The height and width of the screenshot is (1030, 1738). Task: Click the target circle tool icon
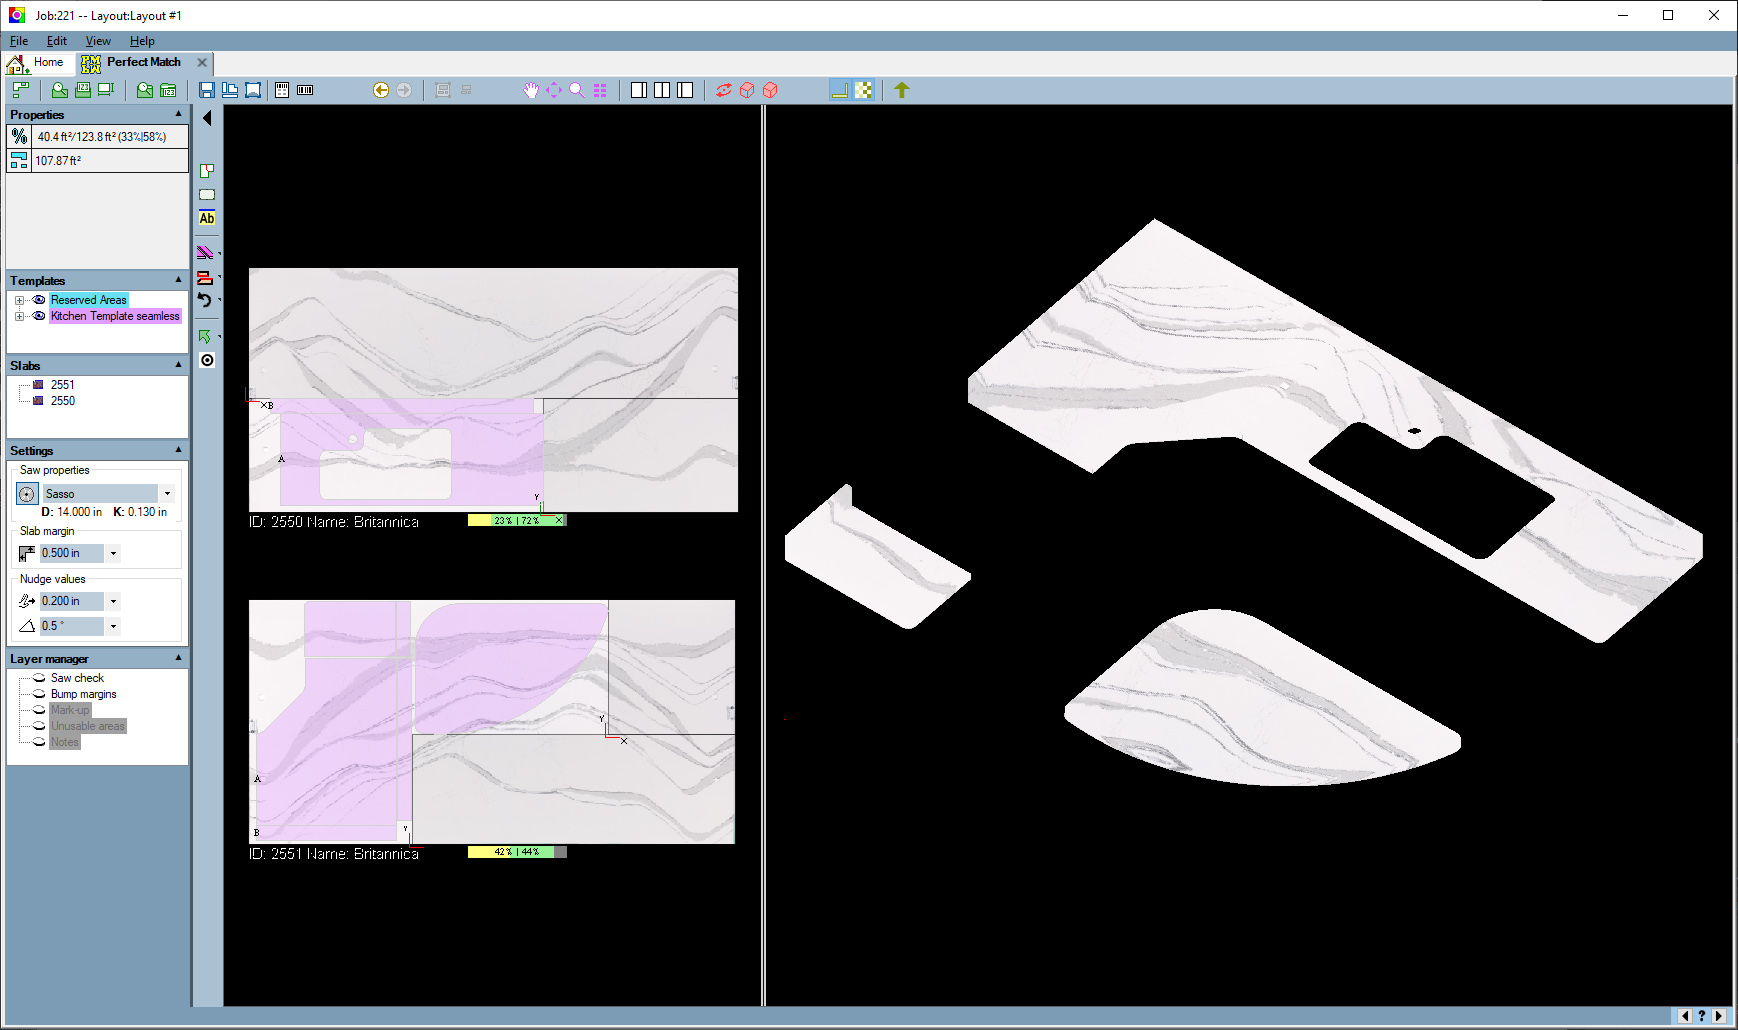207,360
